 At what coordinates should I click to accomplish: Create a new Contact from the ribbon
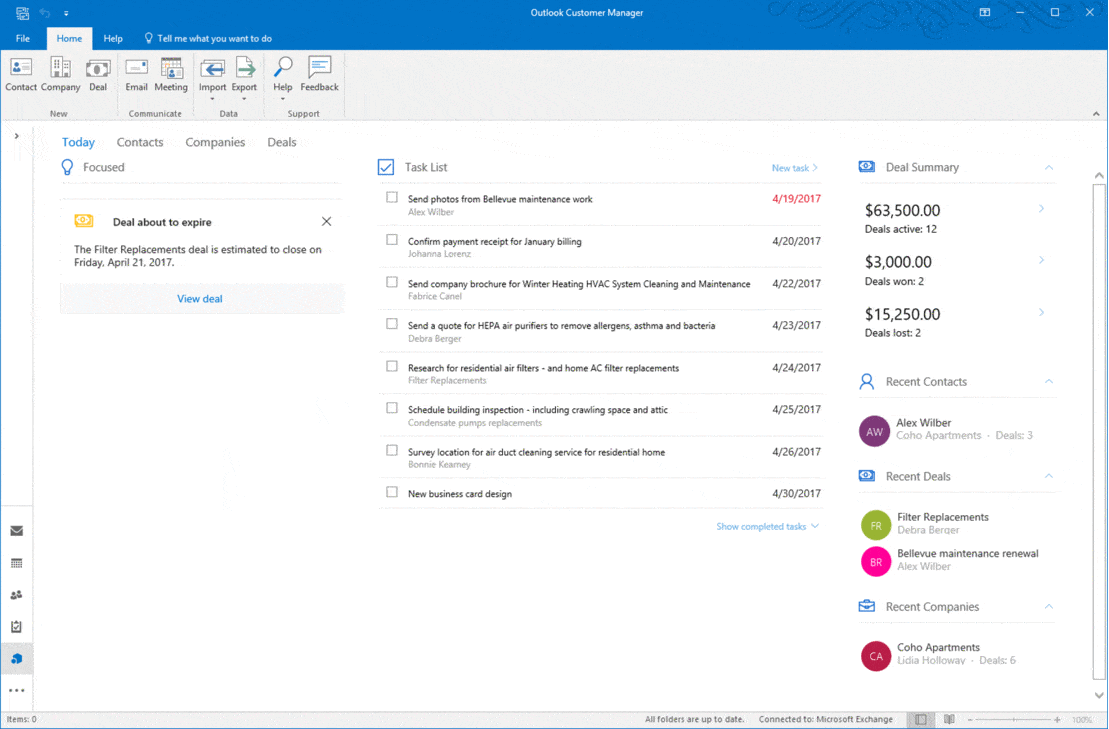(21, 75)
